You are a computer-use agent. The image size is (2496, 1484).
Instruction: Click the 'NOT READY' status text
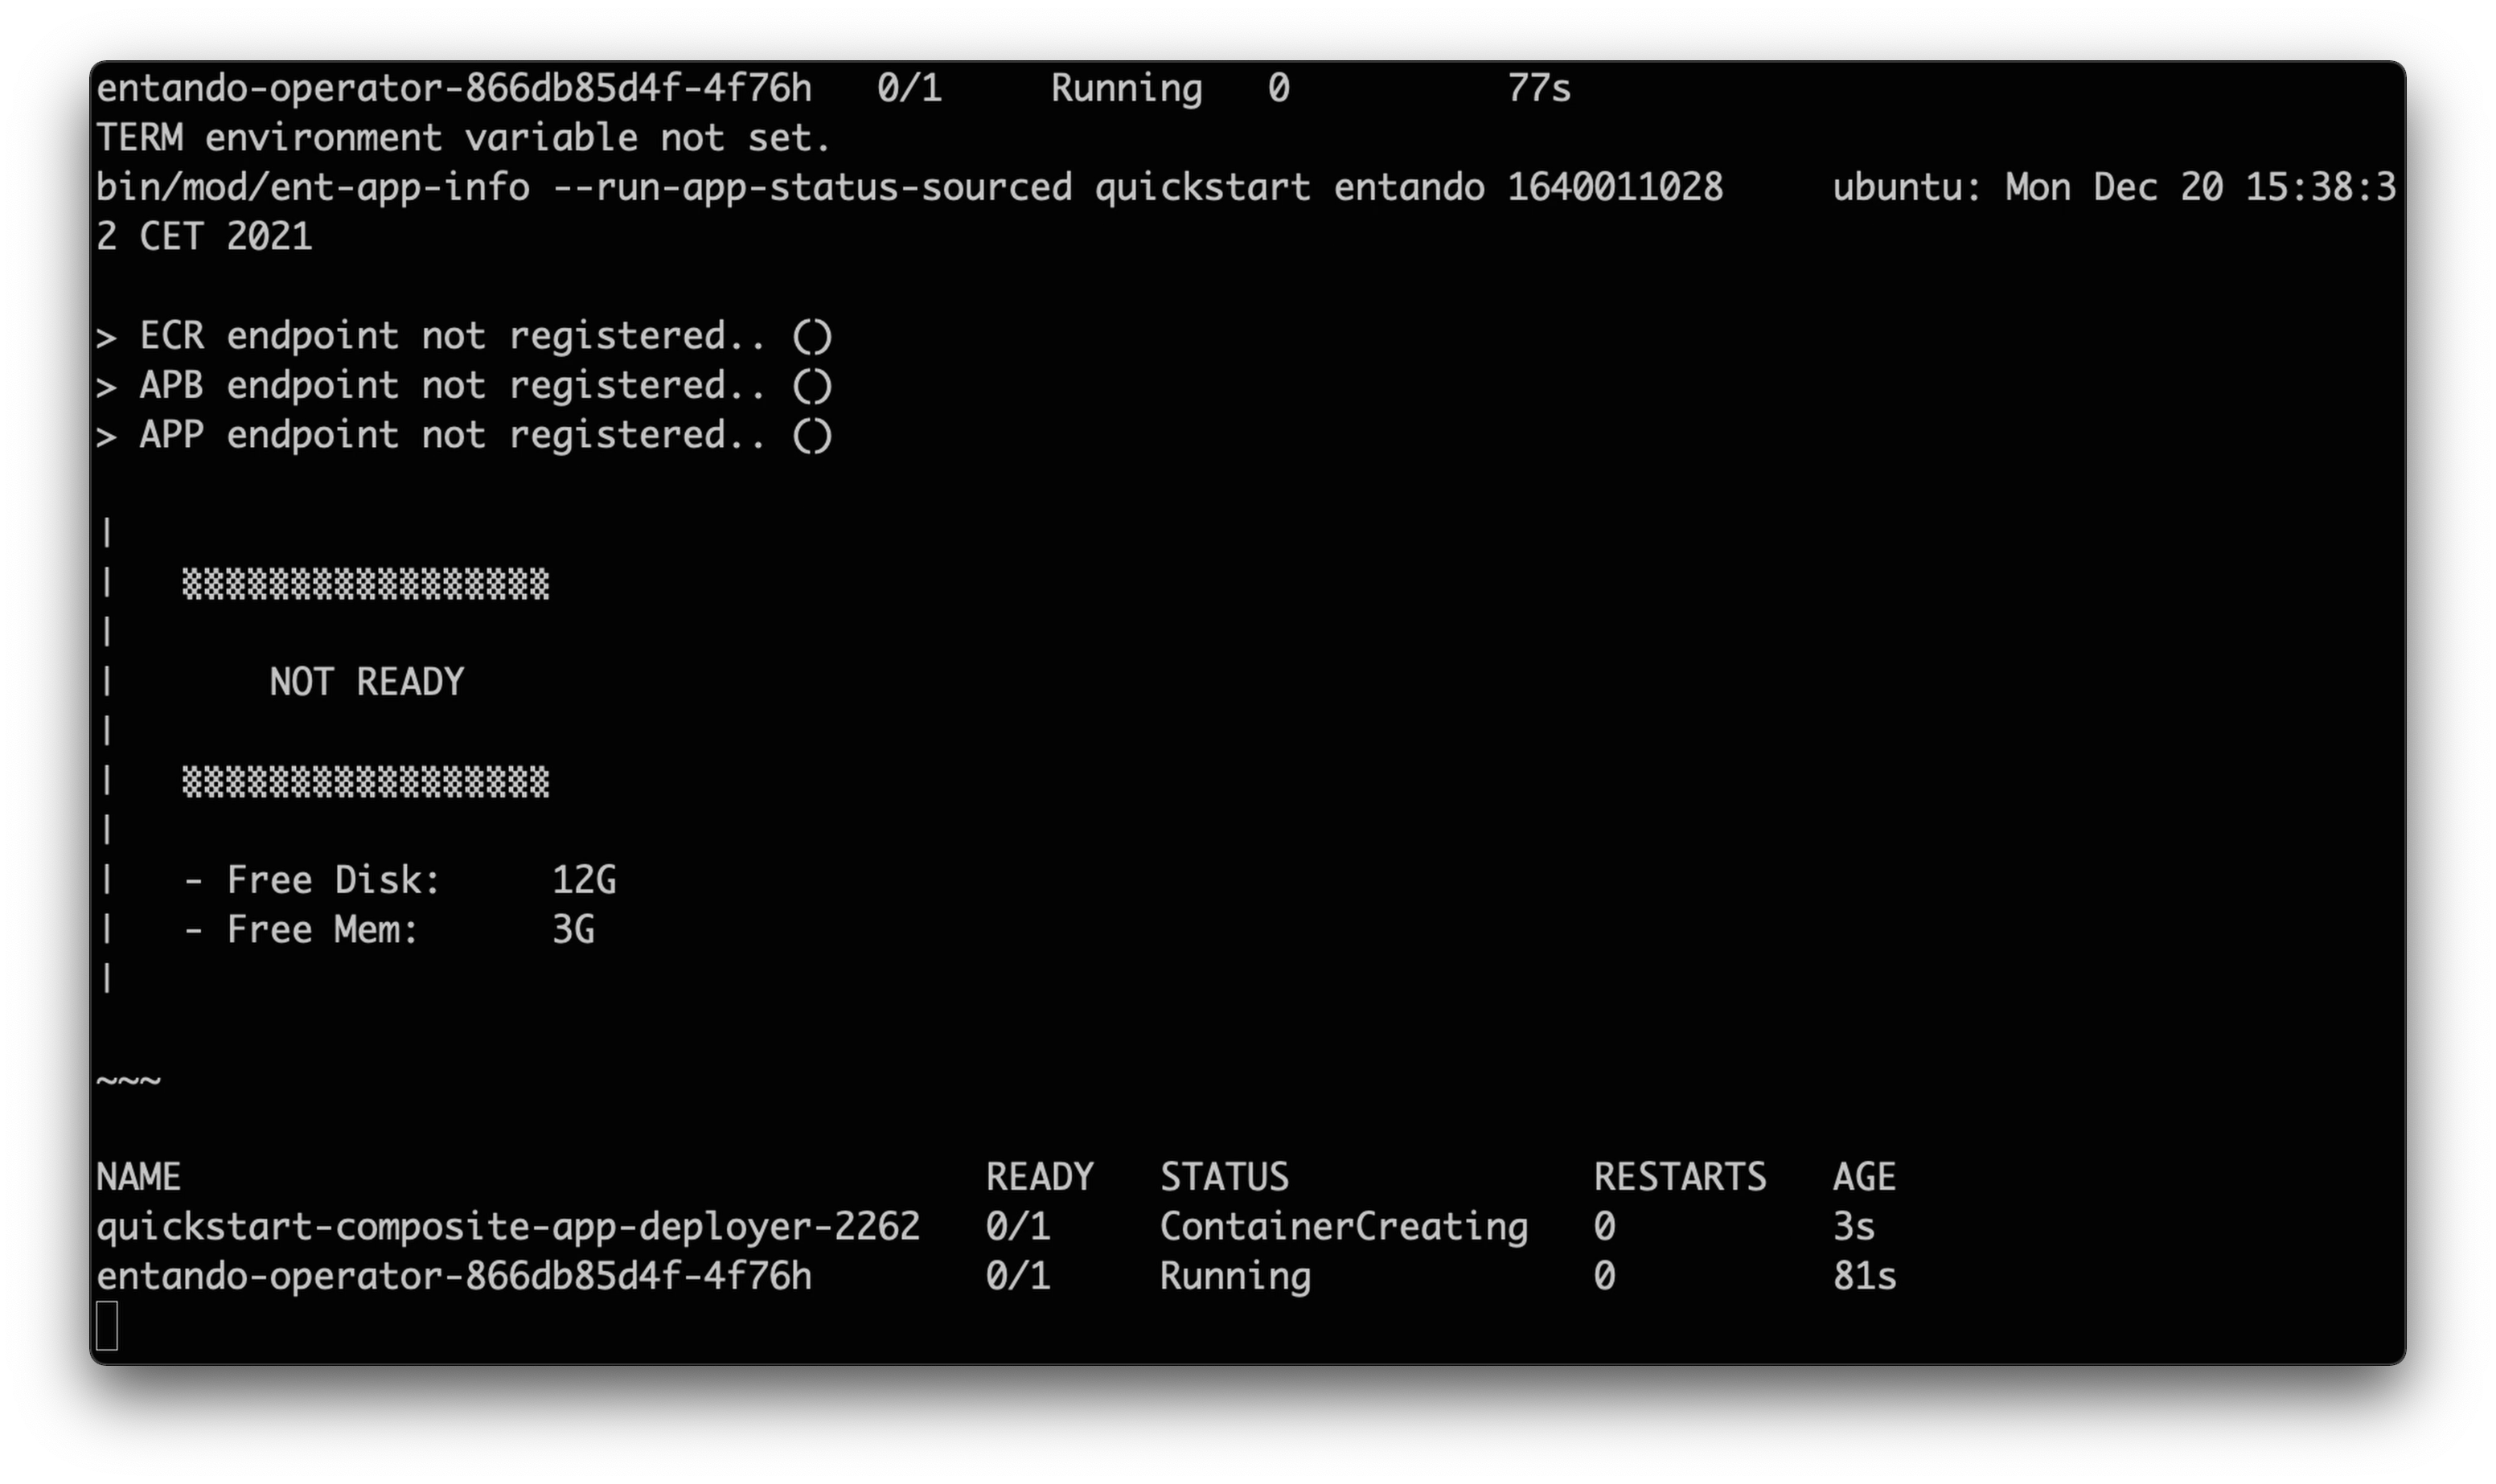coord(367,682)
